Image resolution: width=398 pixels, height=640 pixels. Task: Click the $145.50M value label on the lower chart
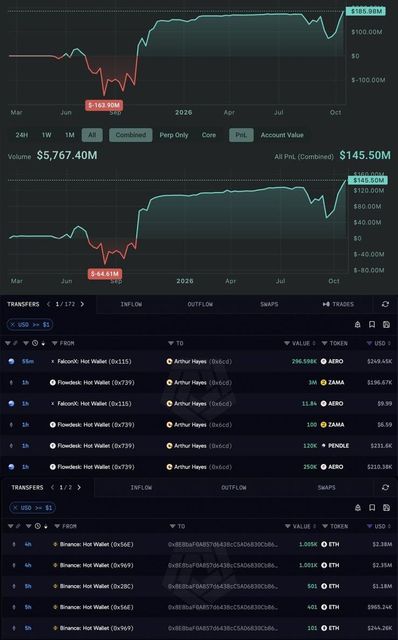368,180
